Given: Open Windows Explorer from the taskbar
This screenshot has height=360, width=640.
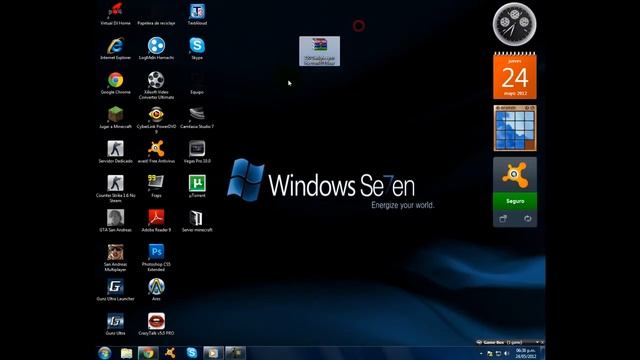Looking at the screenshot, I should [x=127, y=353].
